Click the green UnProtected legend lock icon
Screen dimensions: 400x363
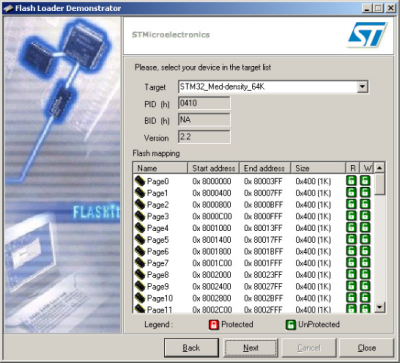[291, 324]
